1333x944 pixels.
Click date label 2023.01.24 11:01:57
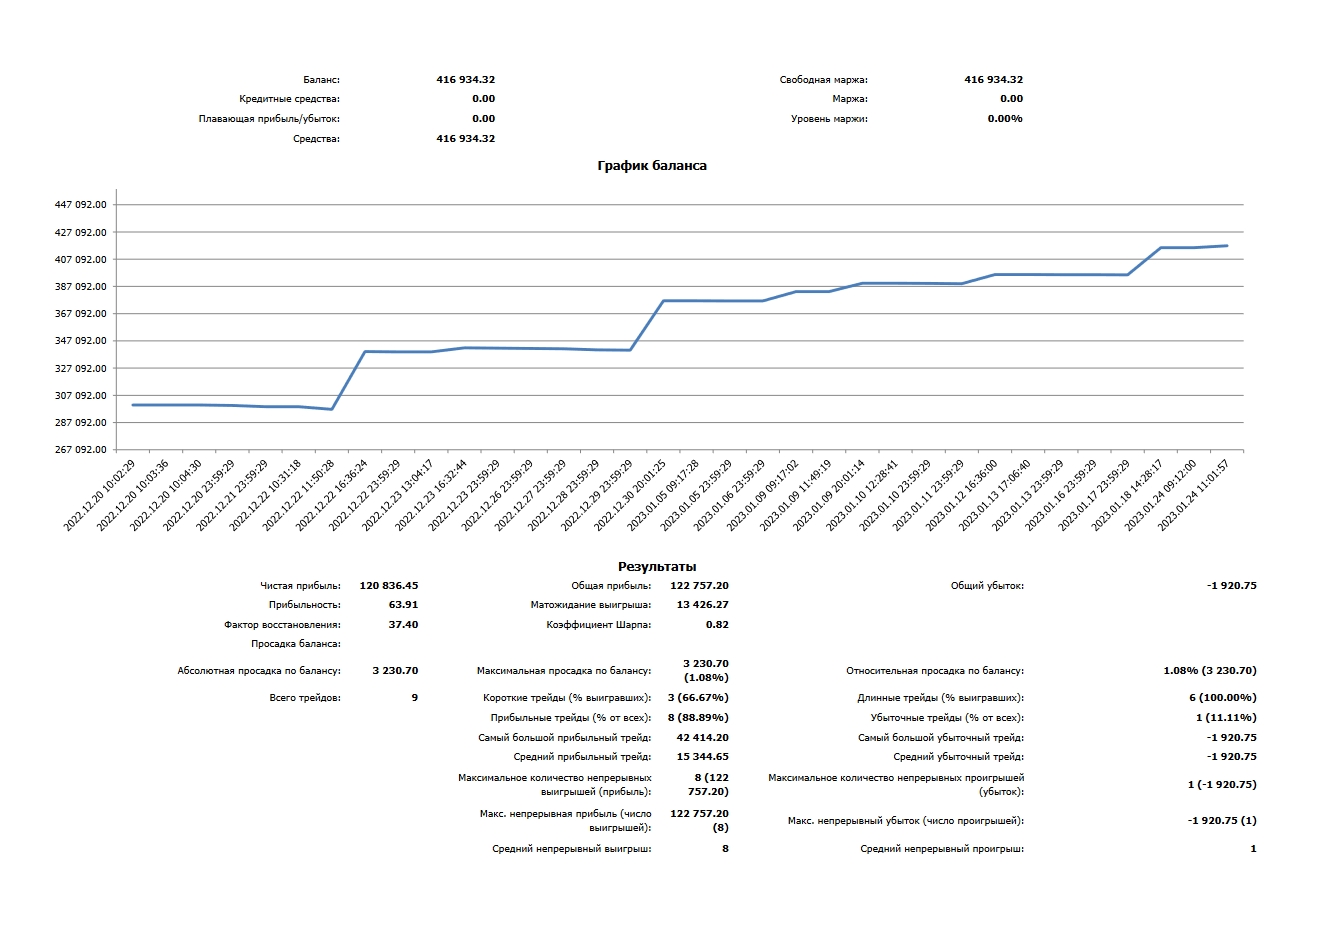tap(1193, 496)
